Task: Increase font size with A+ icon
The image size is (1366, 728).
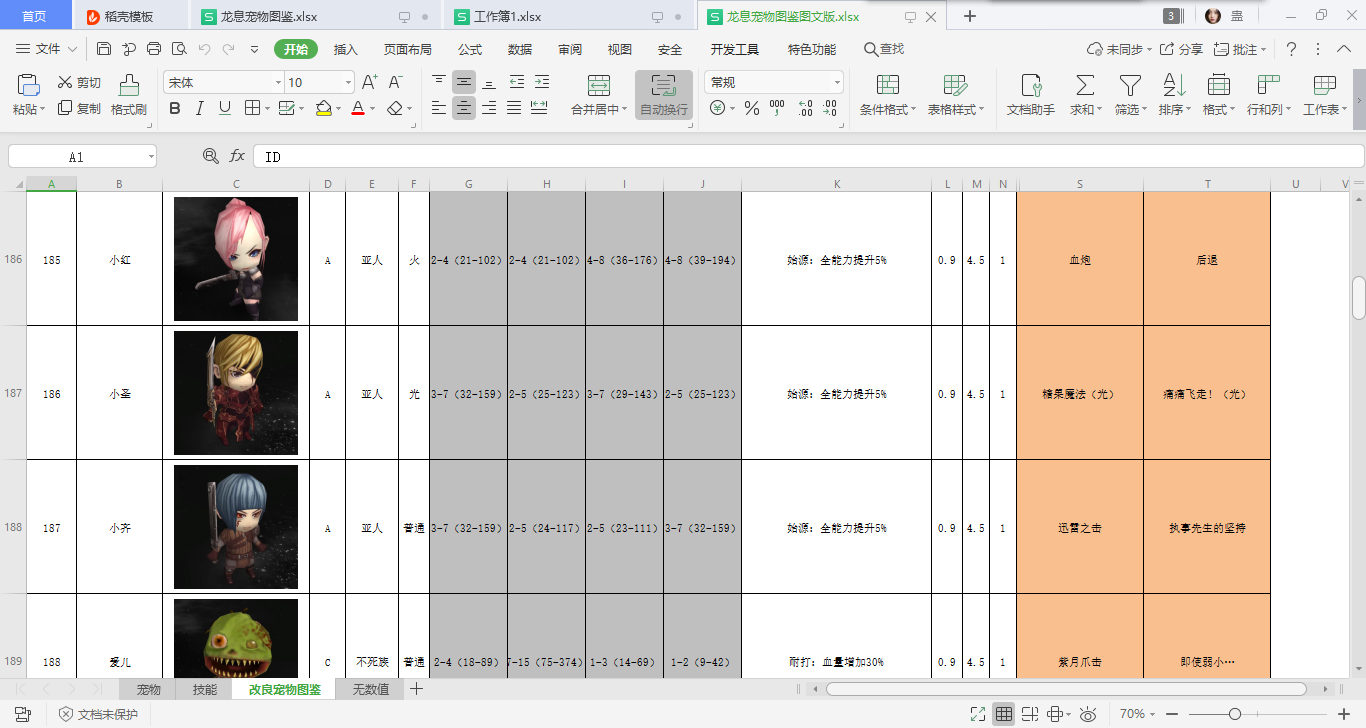Action: 369,82
